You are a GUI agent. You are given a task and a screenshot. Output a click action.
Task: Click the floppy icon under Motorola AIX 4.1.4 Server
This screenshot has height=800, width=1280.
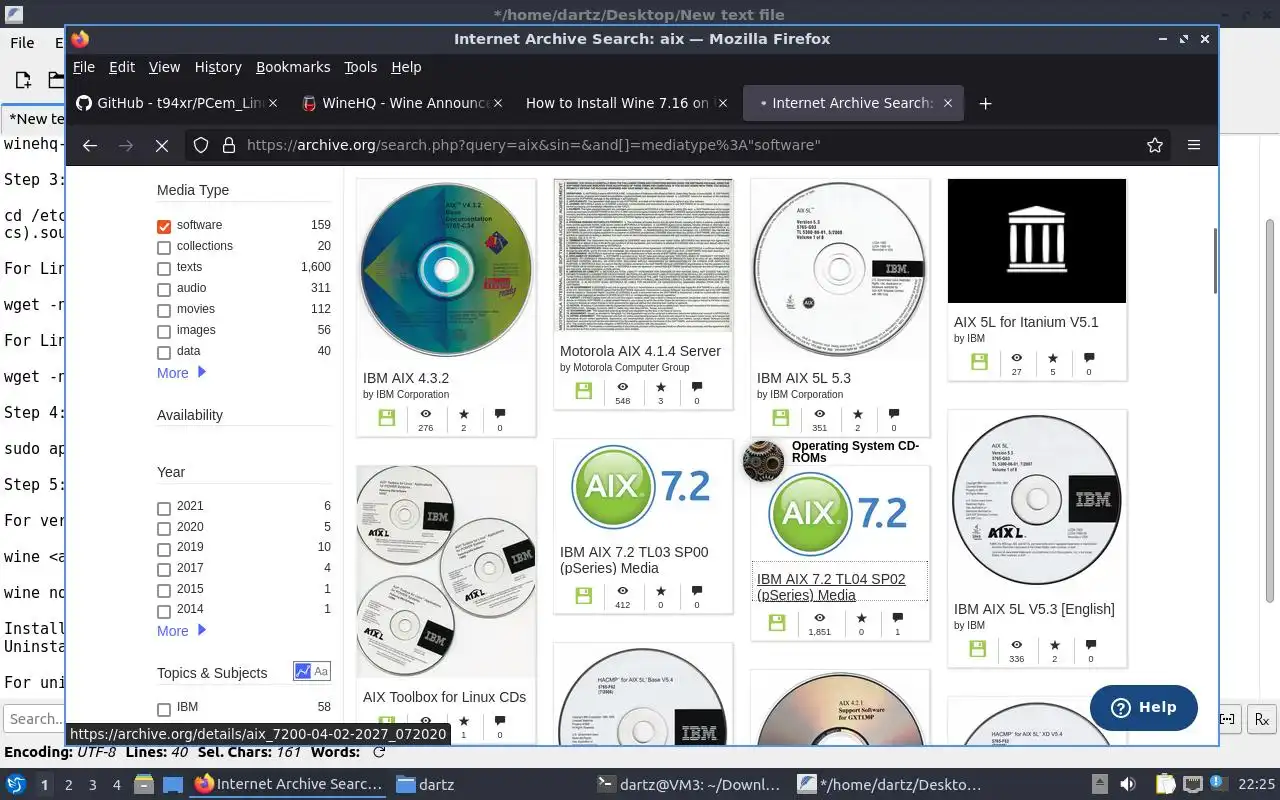click(x=584, y=391)
